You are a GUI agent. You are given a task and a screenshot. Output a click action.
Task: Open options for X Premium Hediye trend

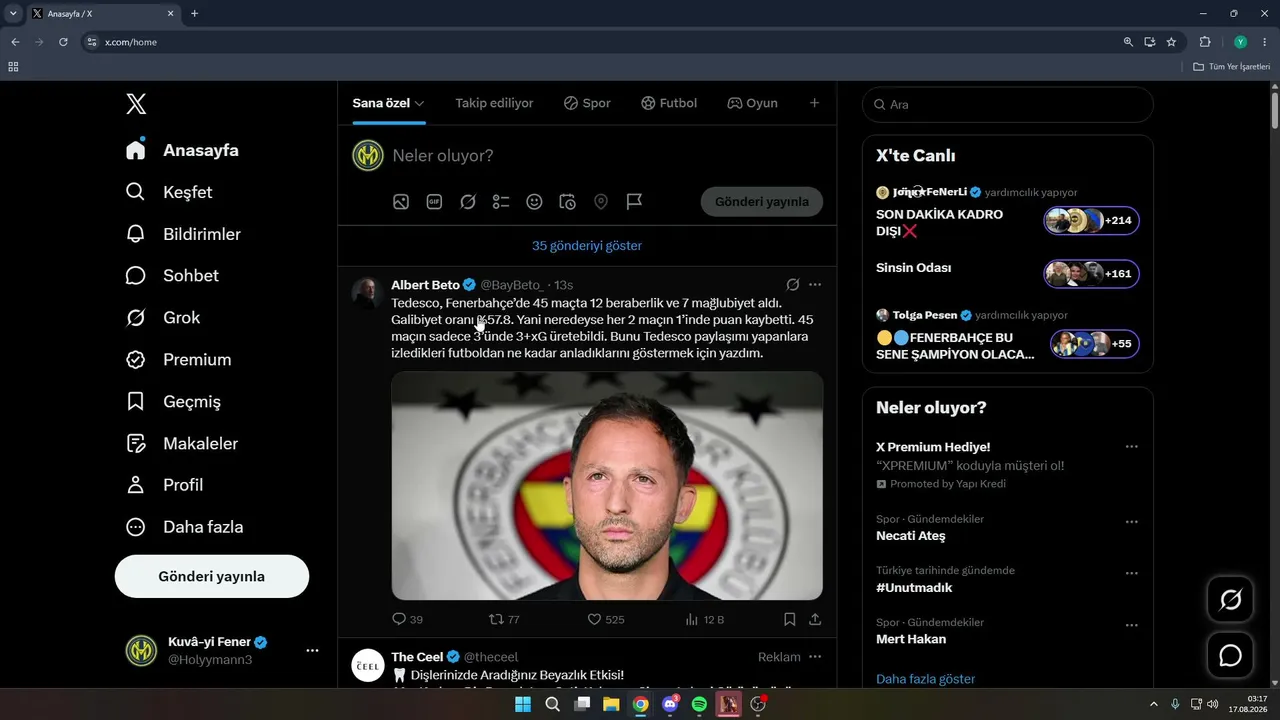click(x=1132, y=447)
